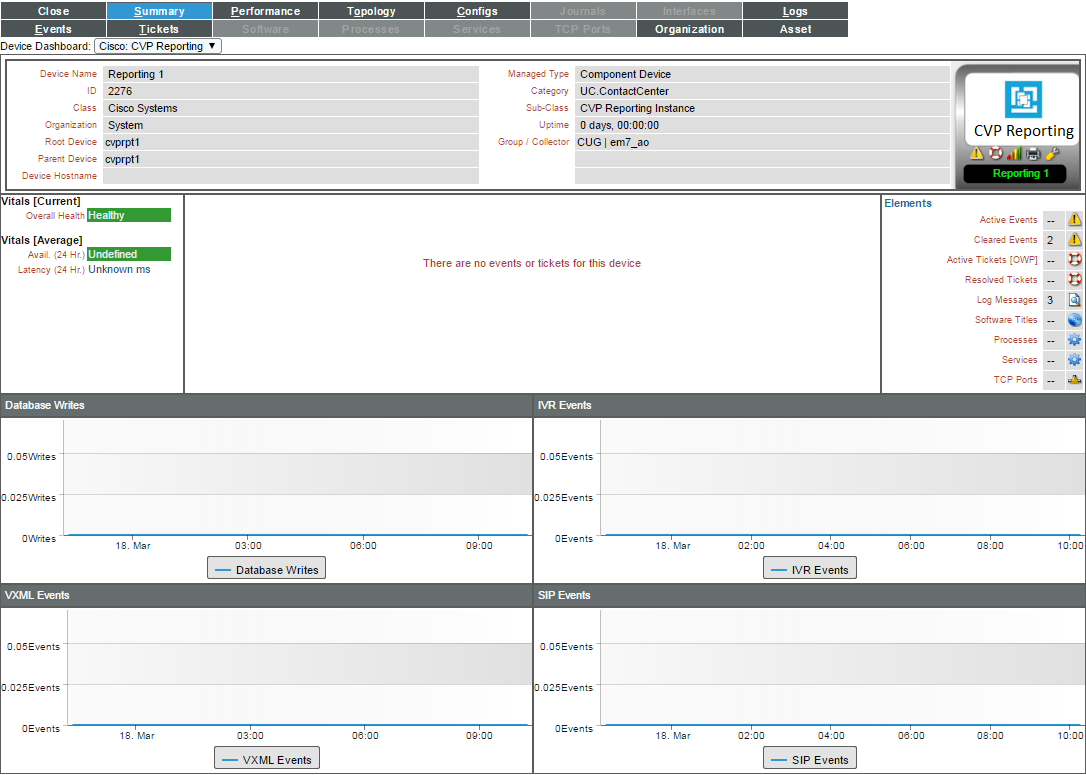The width and height of the screenshot is (1086, 775).
Task: Open the Device Dashboard dropdown
Action: (x=158, y=46)
